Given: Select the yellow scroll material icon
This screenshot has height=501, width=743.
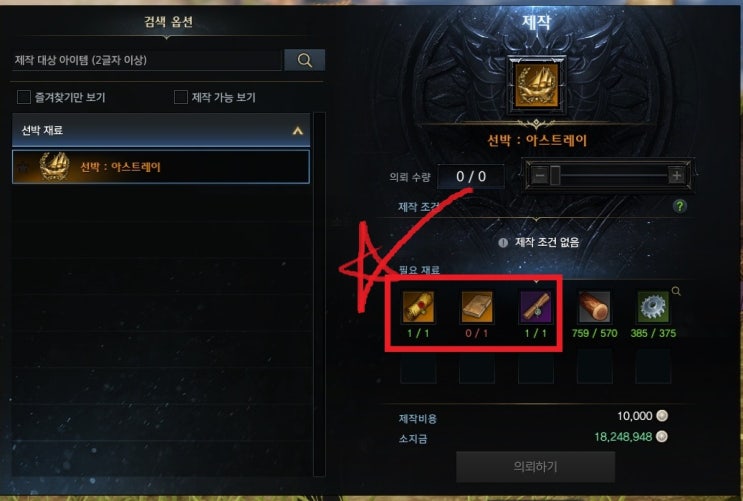Looking at the screenshot, I should 418,307.
